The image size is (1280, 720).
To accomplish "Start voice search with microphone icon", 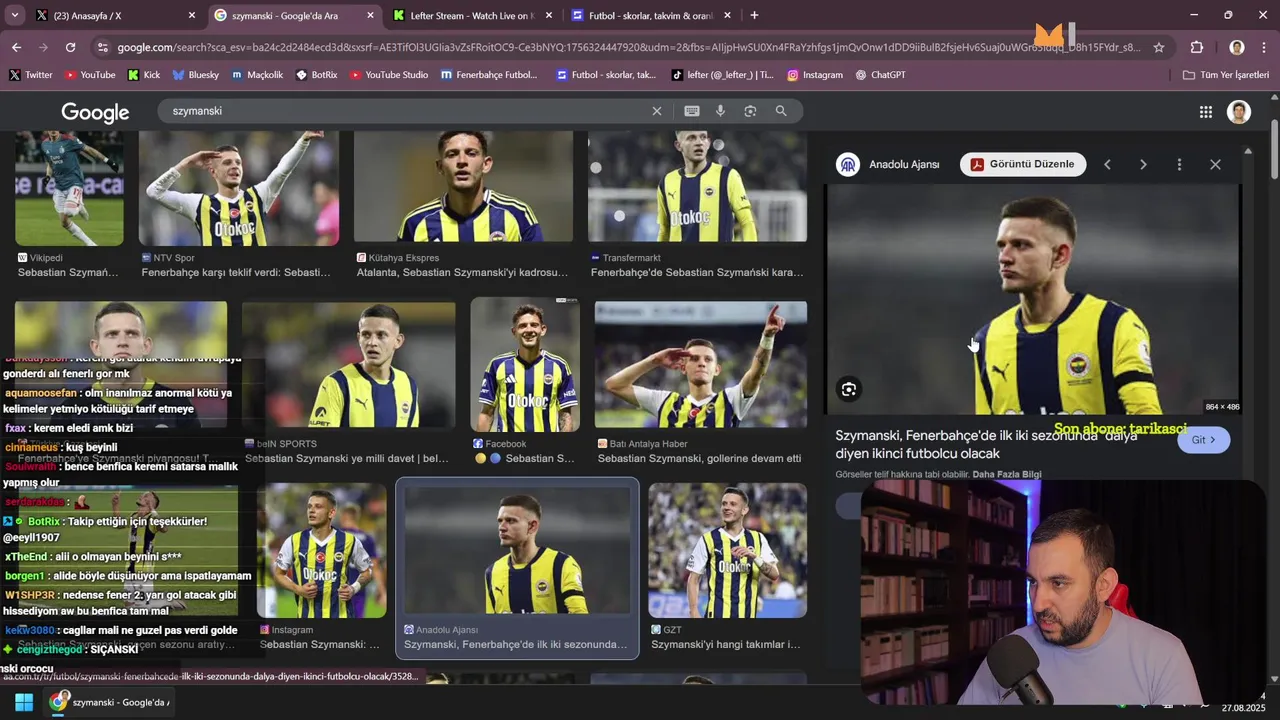I will (x=720, y=111).
